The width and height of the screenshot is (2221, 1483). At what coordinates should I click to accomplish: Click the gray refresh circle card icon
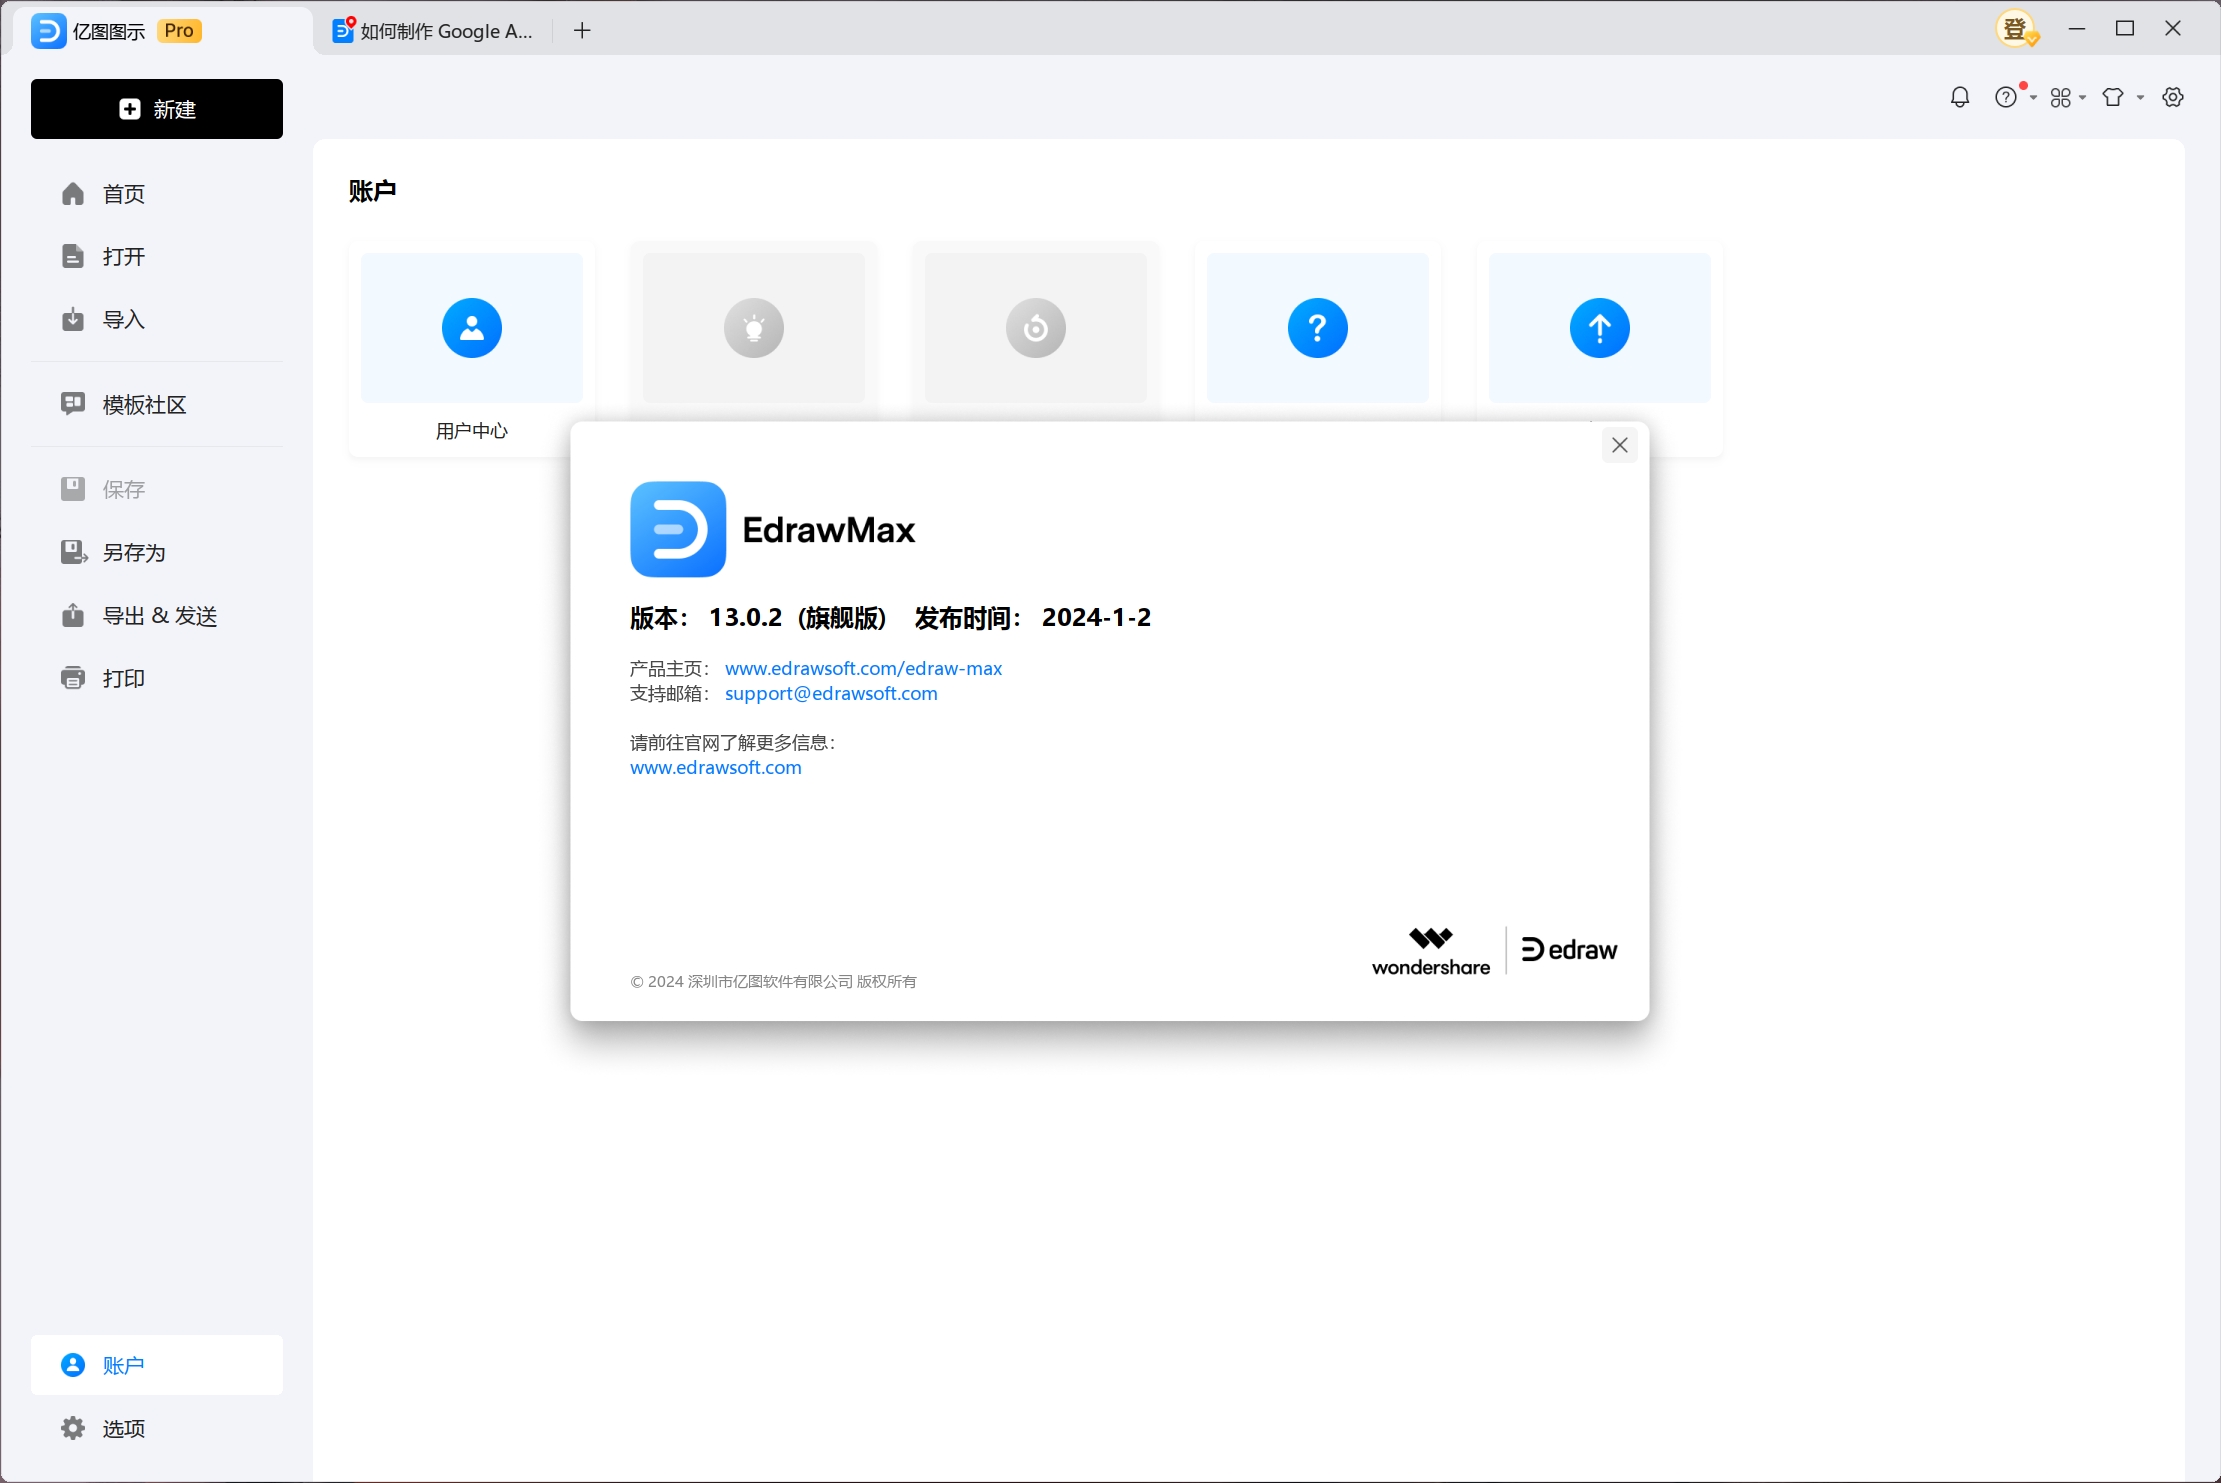pos(1036,328)
